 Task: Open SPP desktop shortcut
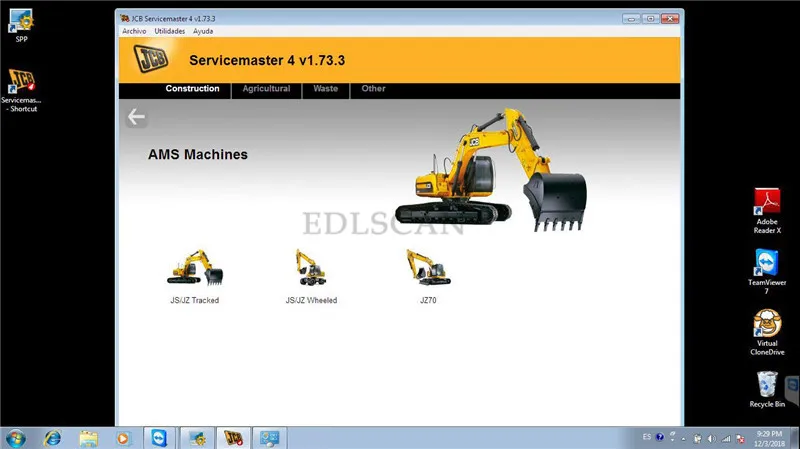click(21, 26)
